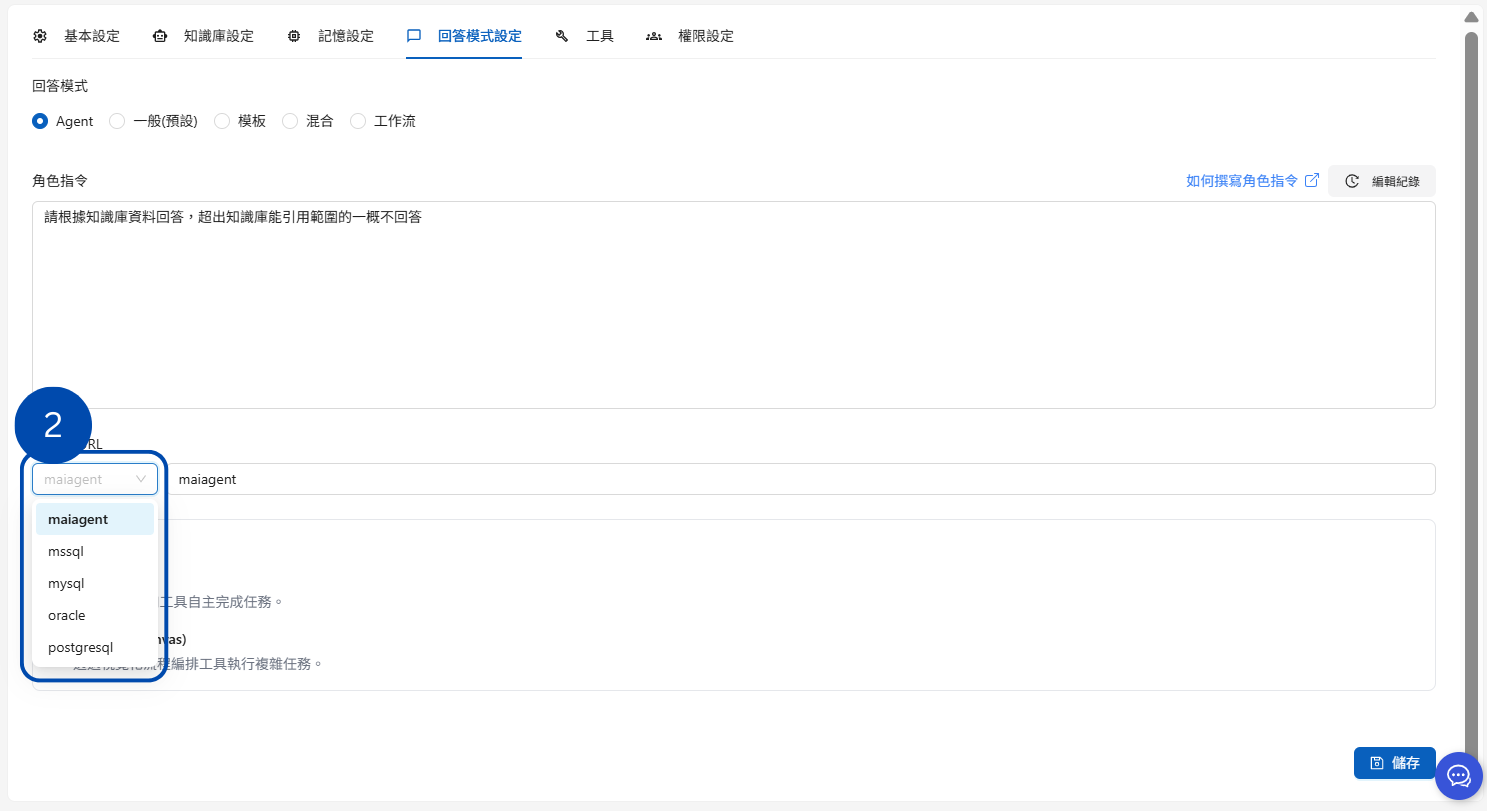The image size is (1487, 811).
Task: Select the Agent radio button
Action: (40, 121)
